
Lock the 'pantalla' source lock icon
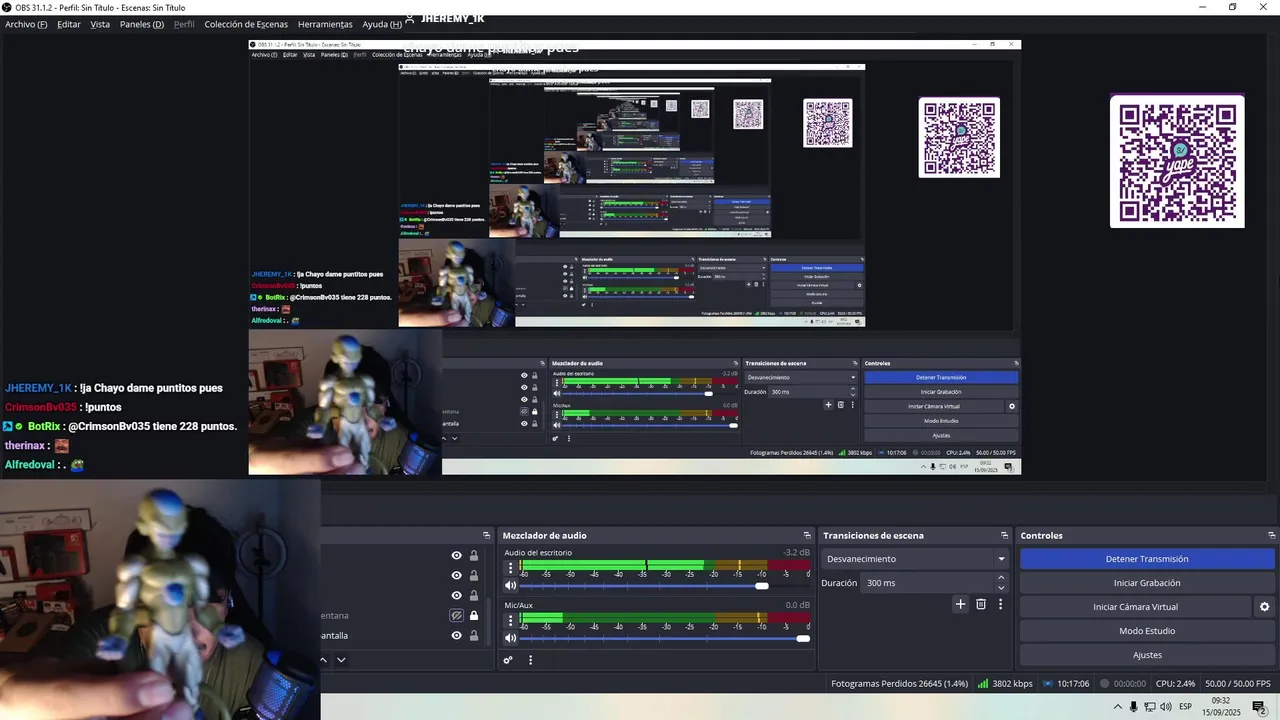[x=474, y=636]
